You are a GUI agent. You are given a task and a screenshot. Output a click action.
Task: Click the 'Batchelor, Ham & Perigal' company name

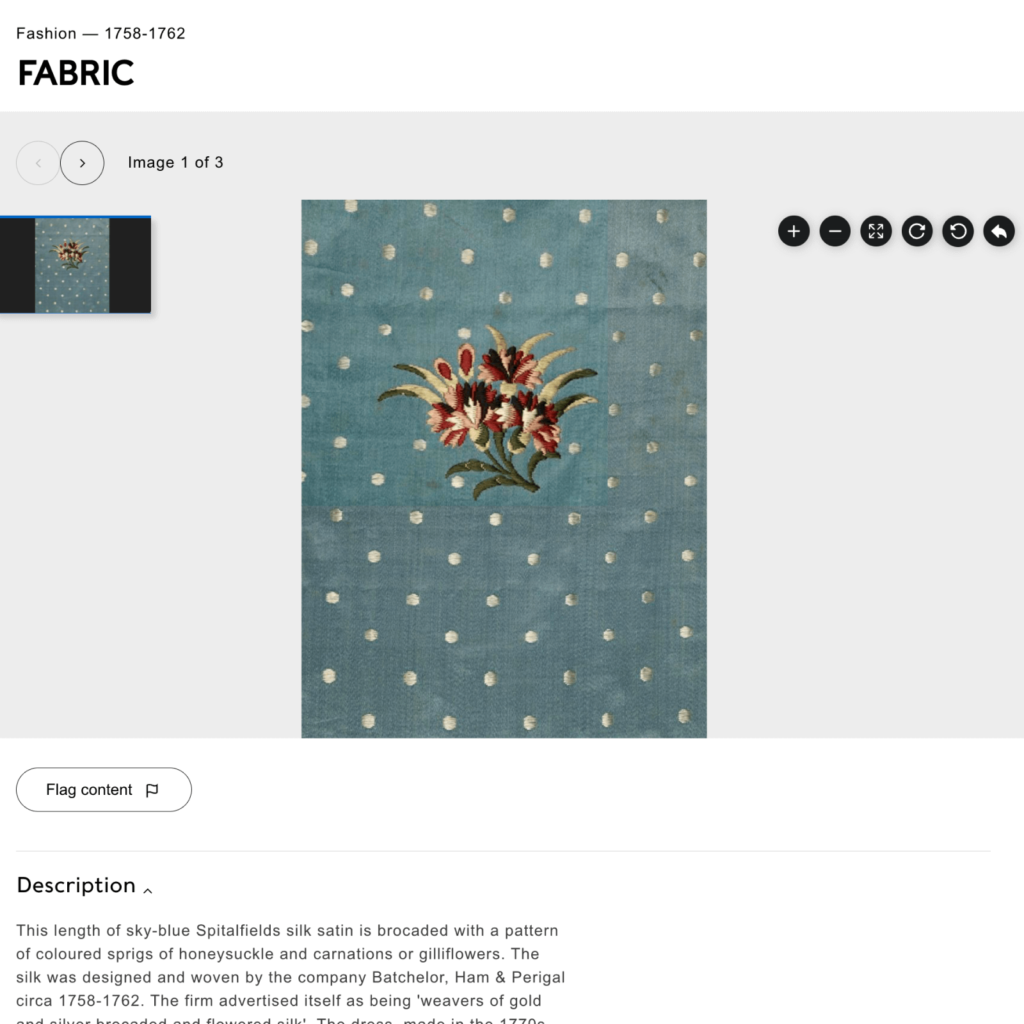coord(470,977)
